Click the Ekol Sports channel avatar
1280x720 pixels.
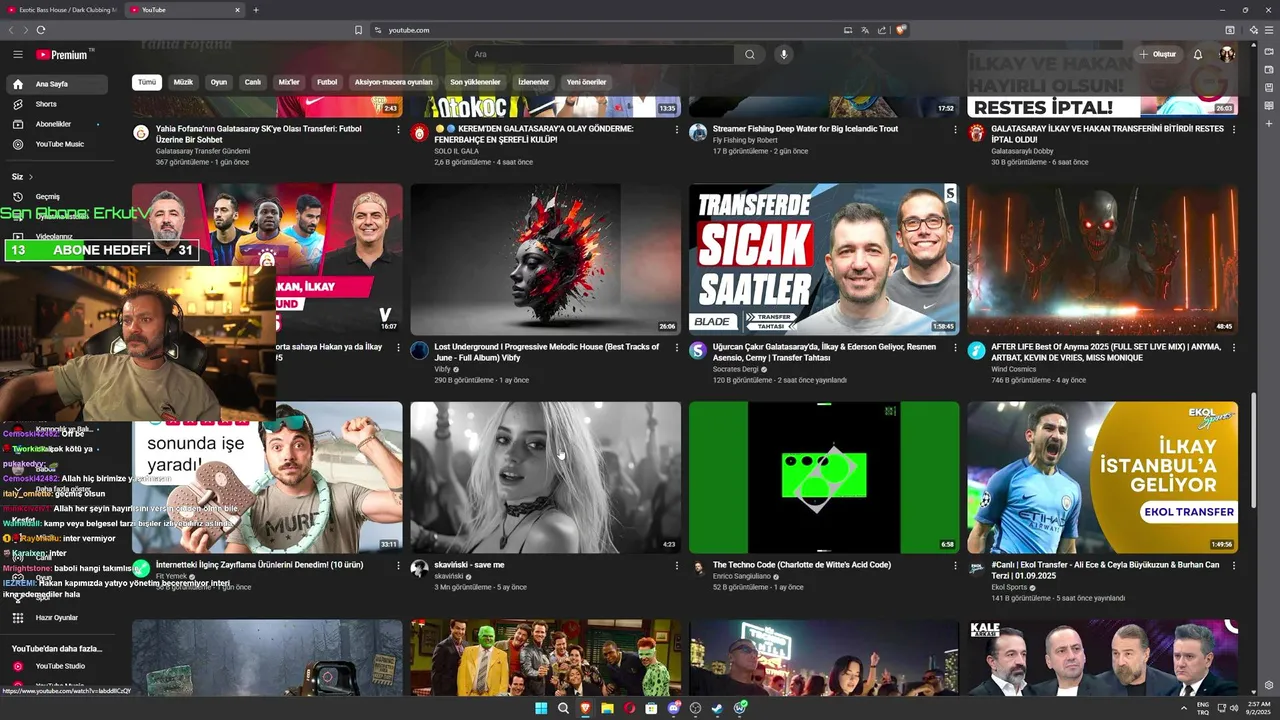click(x=976, y=568)
